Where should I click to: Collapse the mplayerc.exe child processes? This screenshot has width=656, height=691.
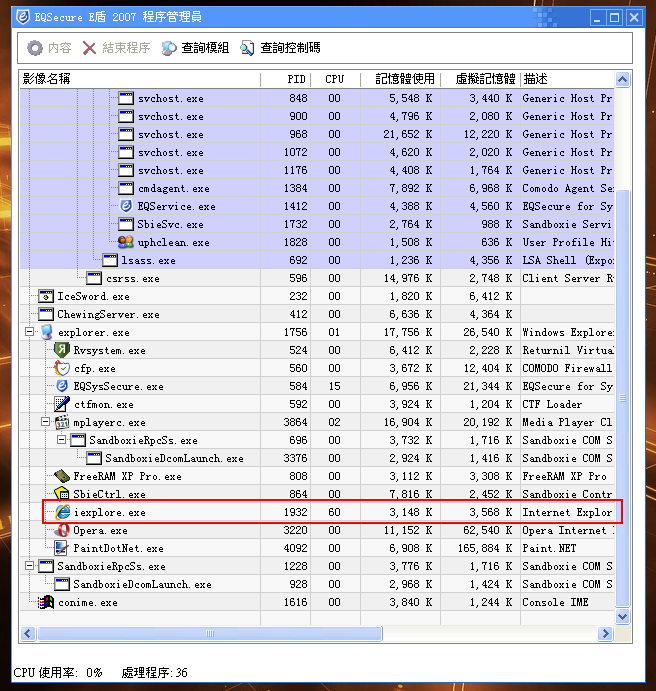point(45,422)
